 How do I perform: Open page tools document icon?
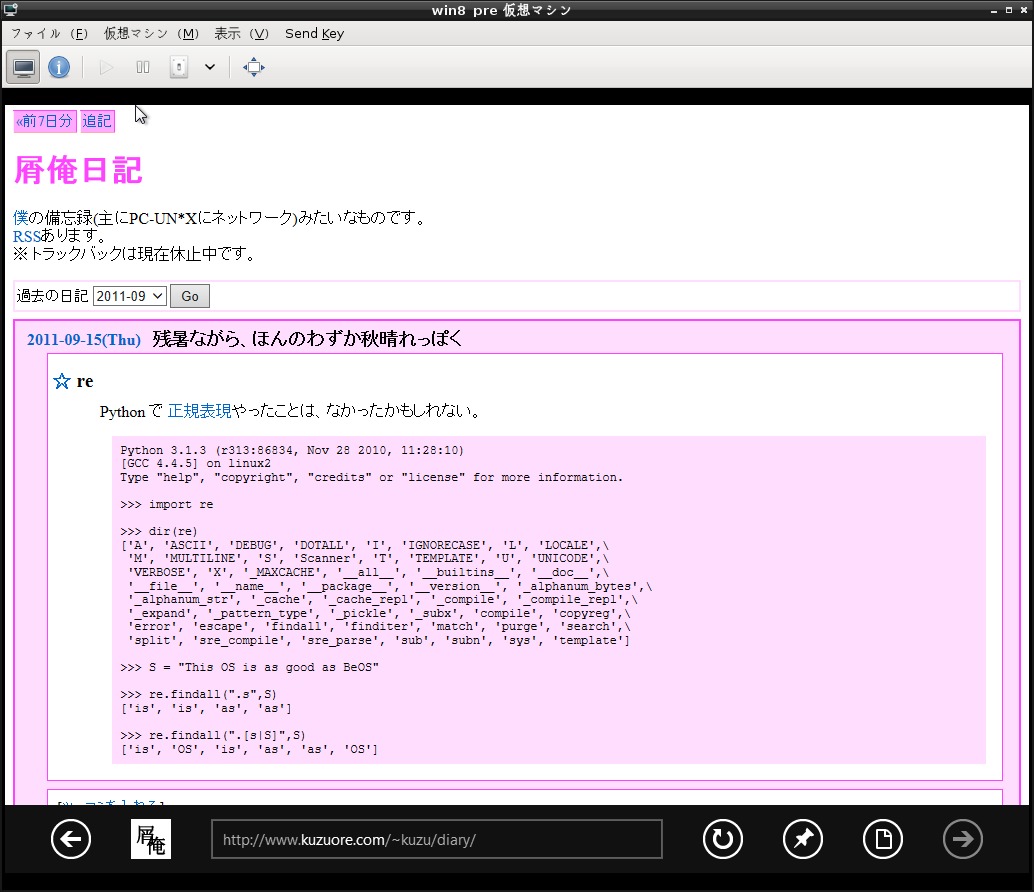tap(883, 839)
